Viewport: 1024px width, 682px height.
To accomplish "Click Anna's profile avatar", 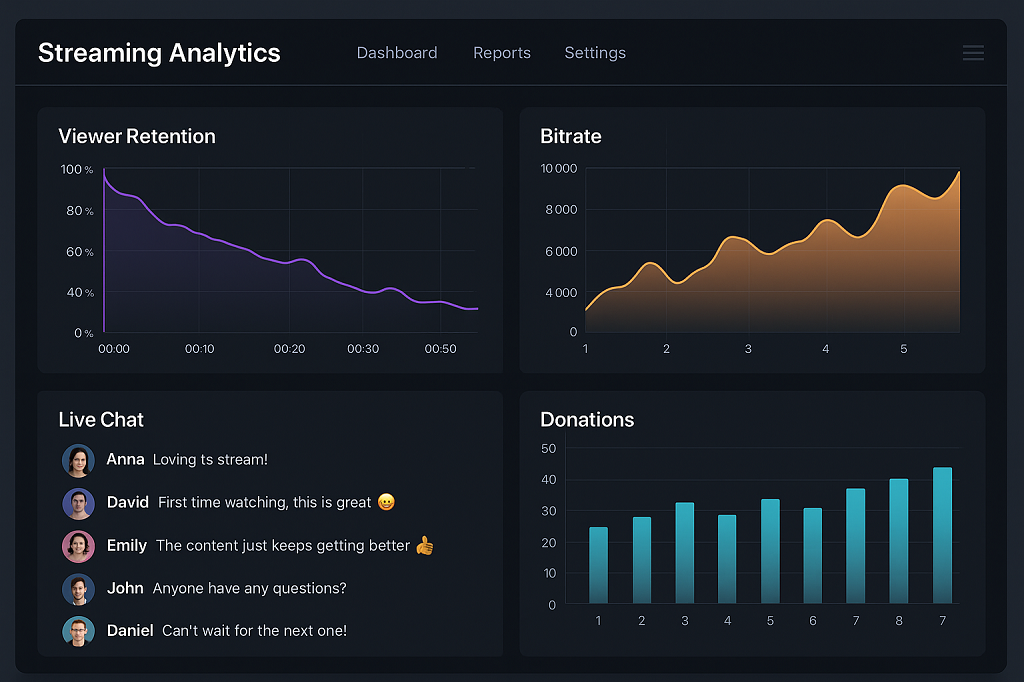I will (78, 460).
